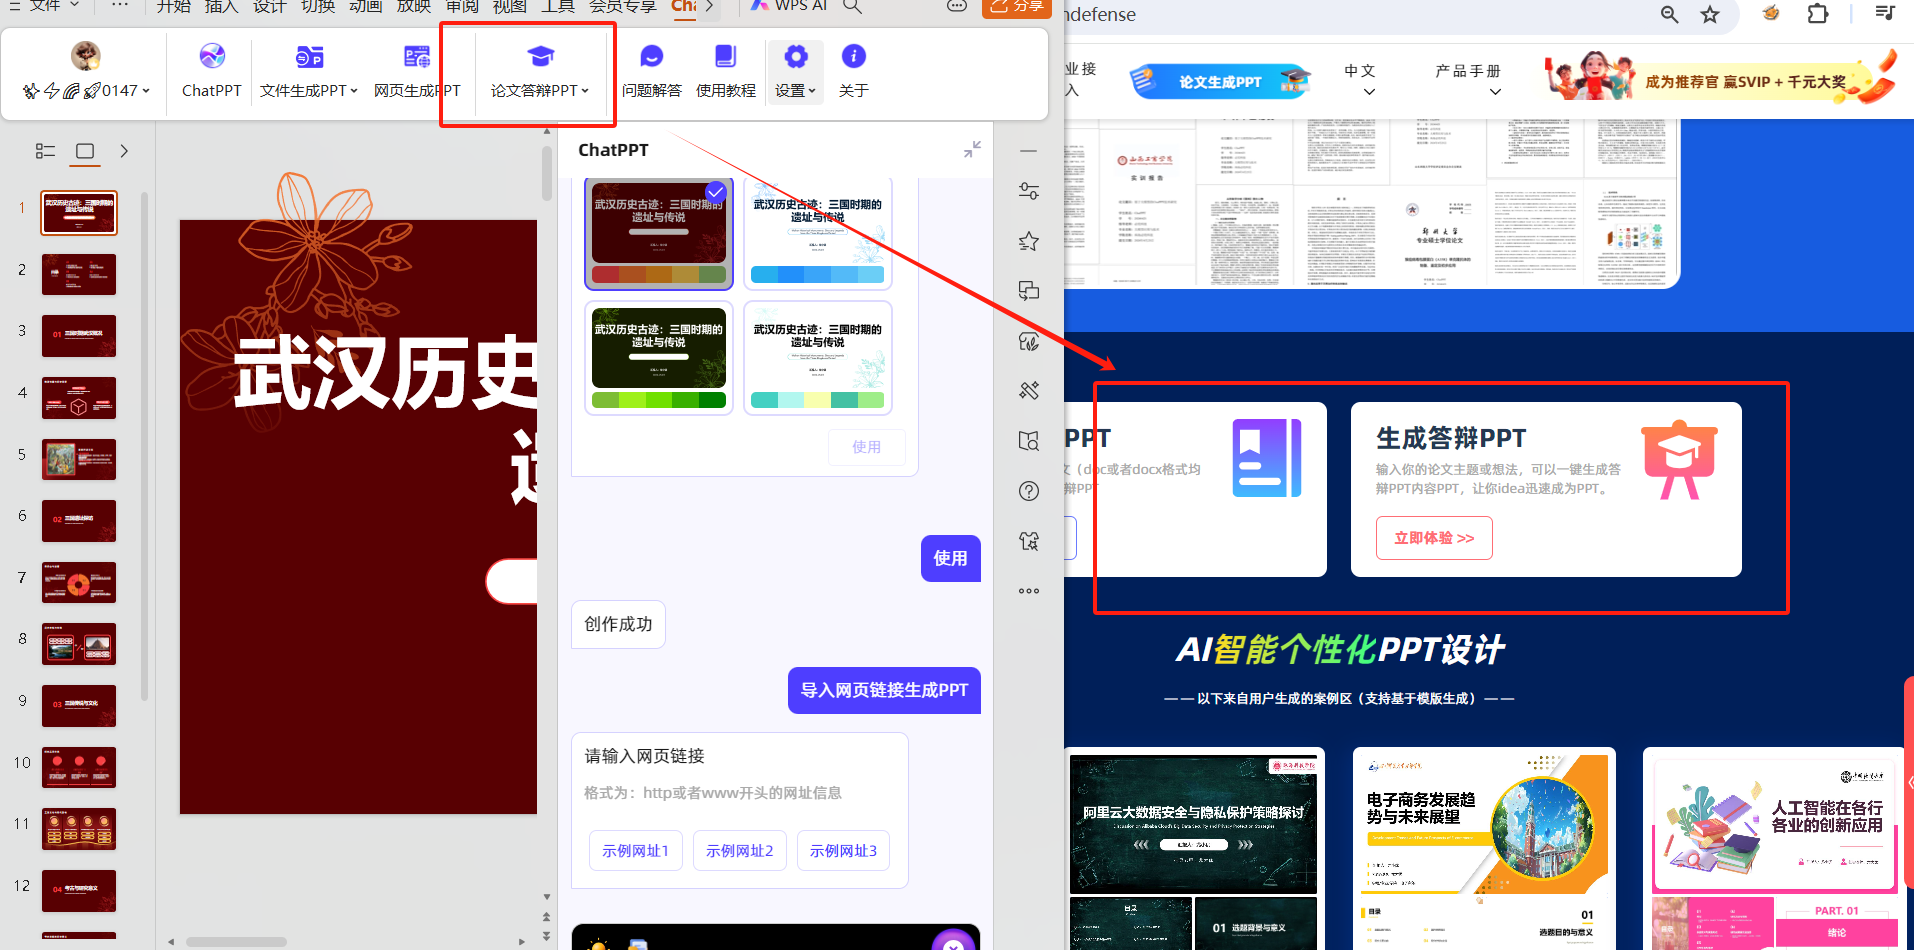Open the 会员专享 ribbon tab

tap(622, 6)
